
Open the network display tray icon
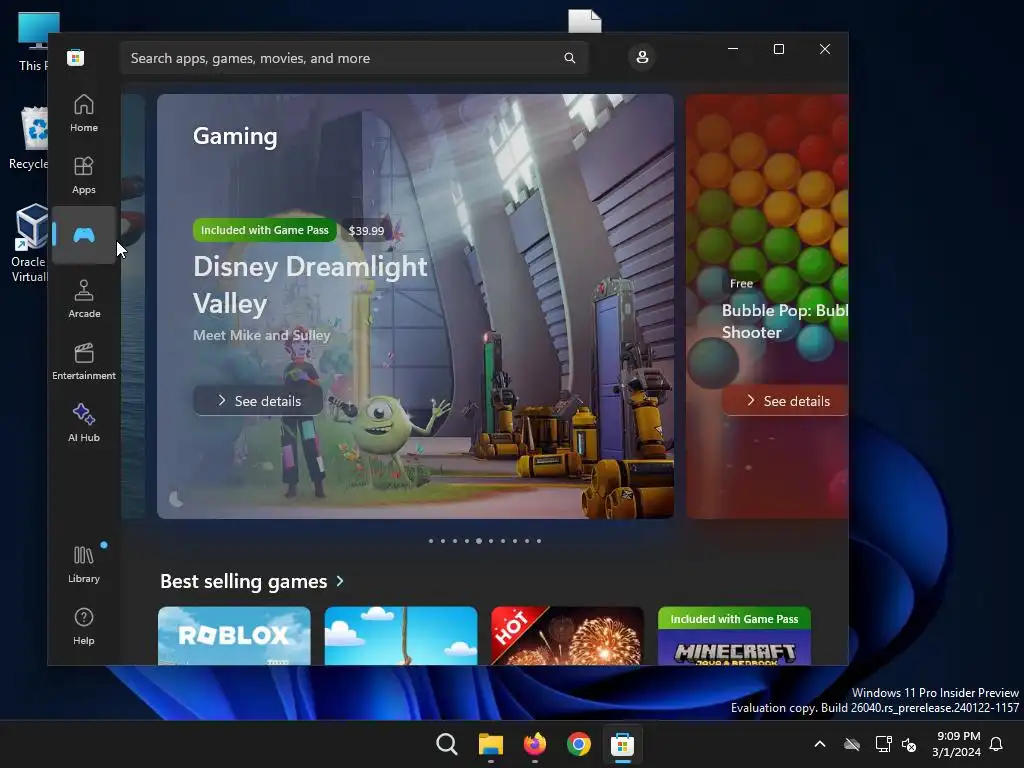pyautogui.click(x=883, y=744)
